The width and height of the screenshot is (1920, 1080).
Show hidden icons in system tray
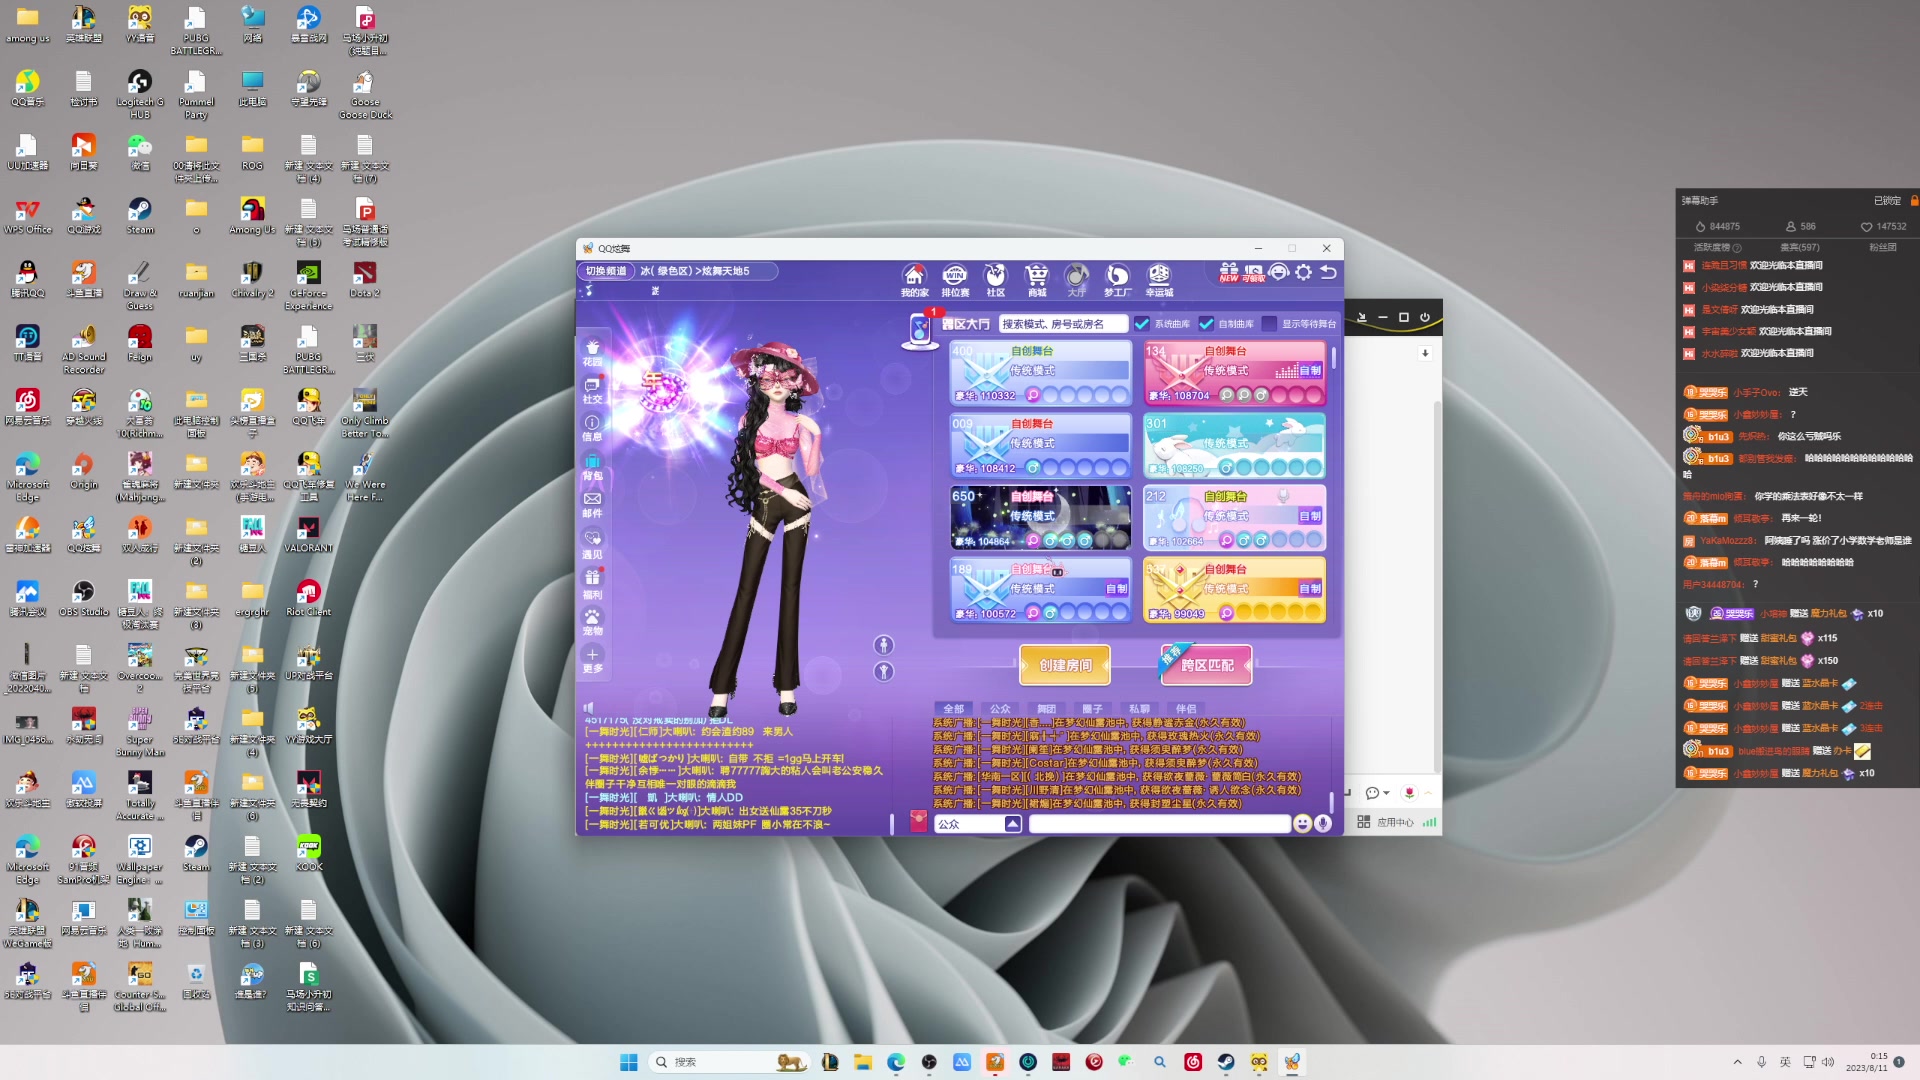coord(1737,1062)
